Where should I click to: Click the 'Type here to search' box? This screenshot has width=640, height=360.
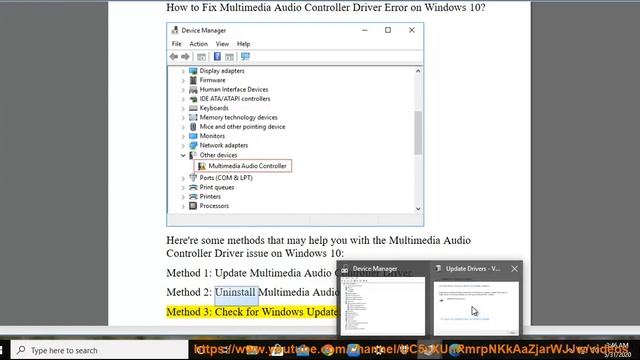99,350
